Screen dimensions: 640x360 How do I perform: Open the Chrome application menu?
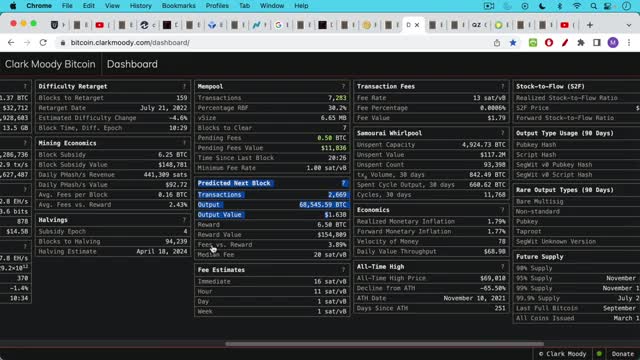pyautogui.click(x=39, y=6)
